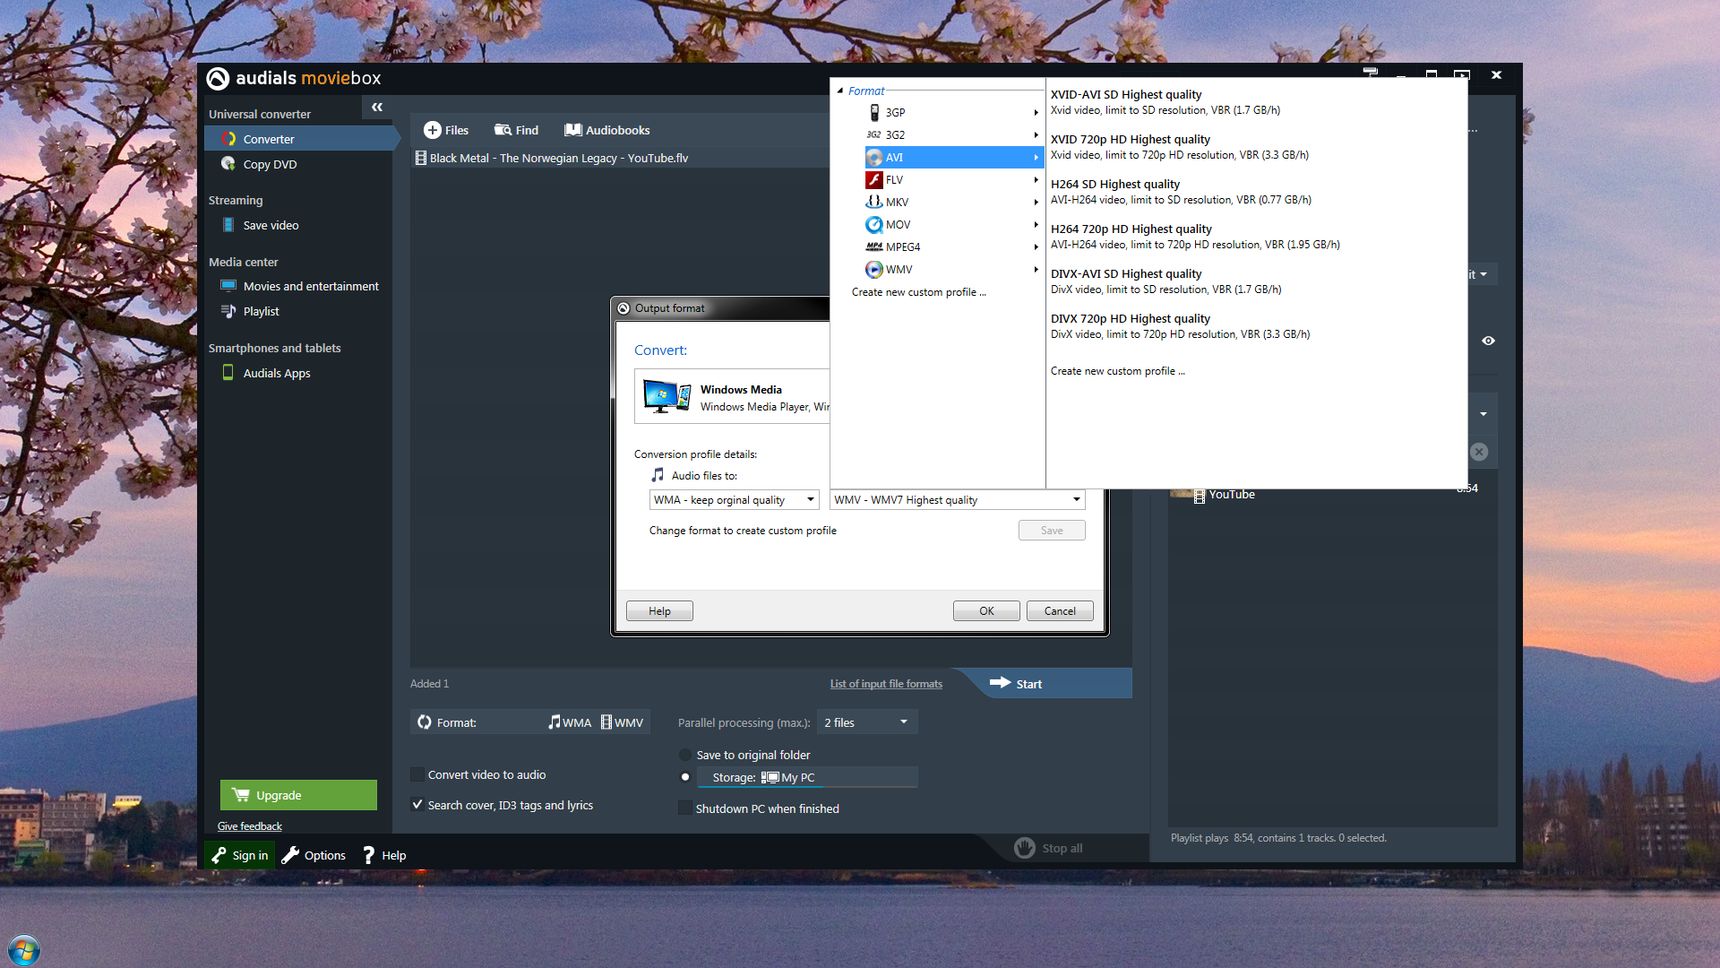
Task: Open List of input file formats link
Action: 886,684
